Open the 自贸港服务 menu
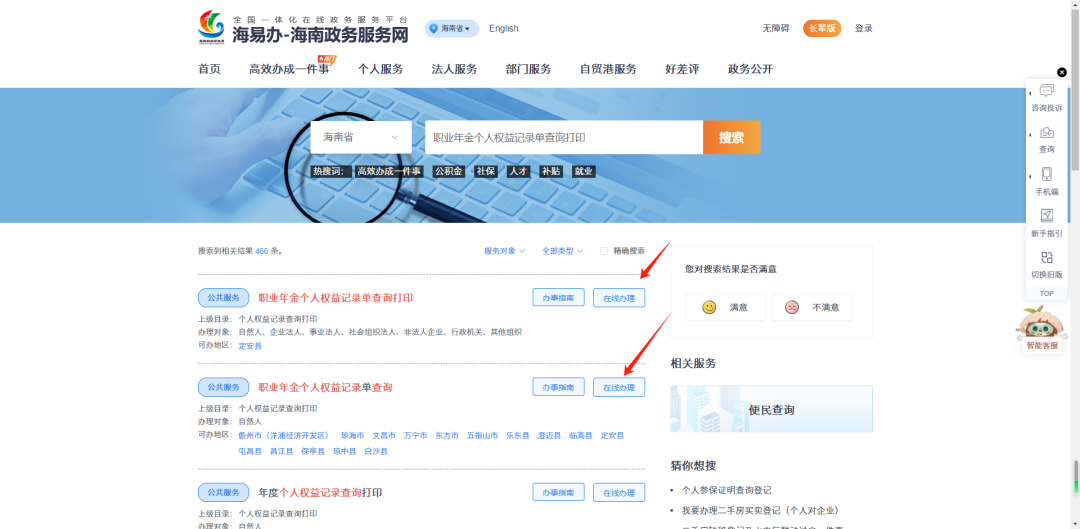Viewport: 1080px width, 529px height. [x=608, y=69]
